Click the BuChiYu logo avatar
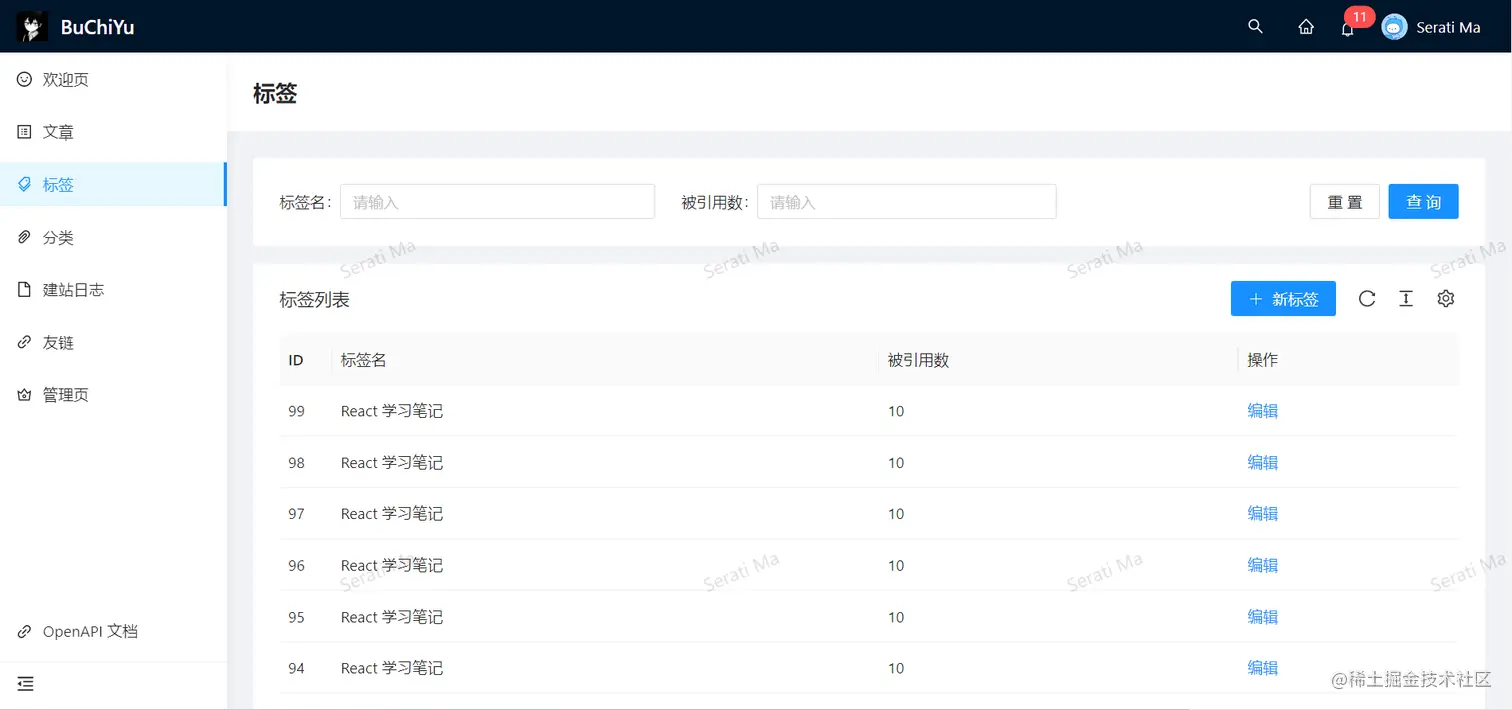The width and height of the screenshot is (1512, 710). point(32,27)
